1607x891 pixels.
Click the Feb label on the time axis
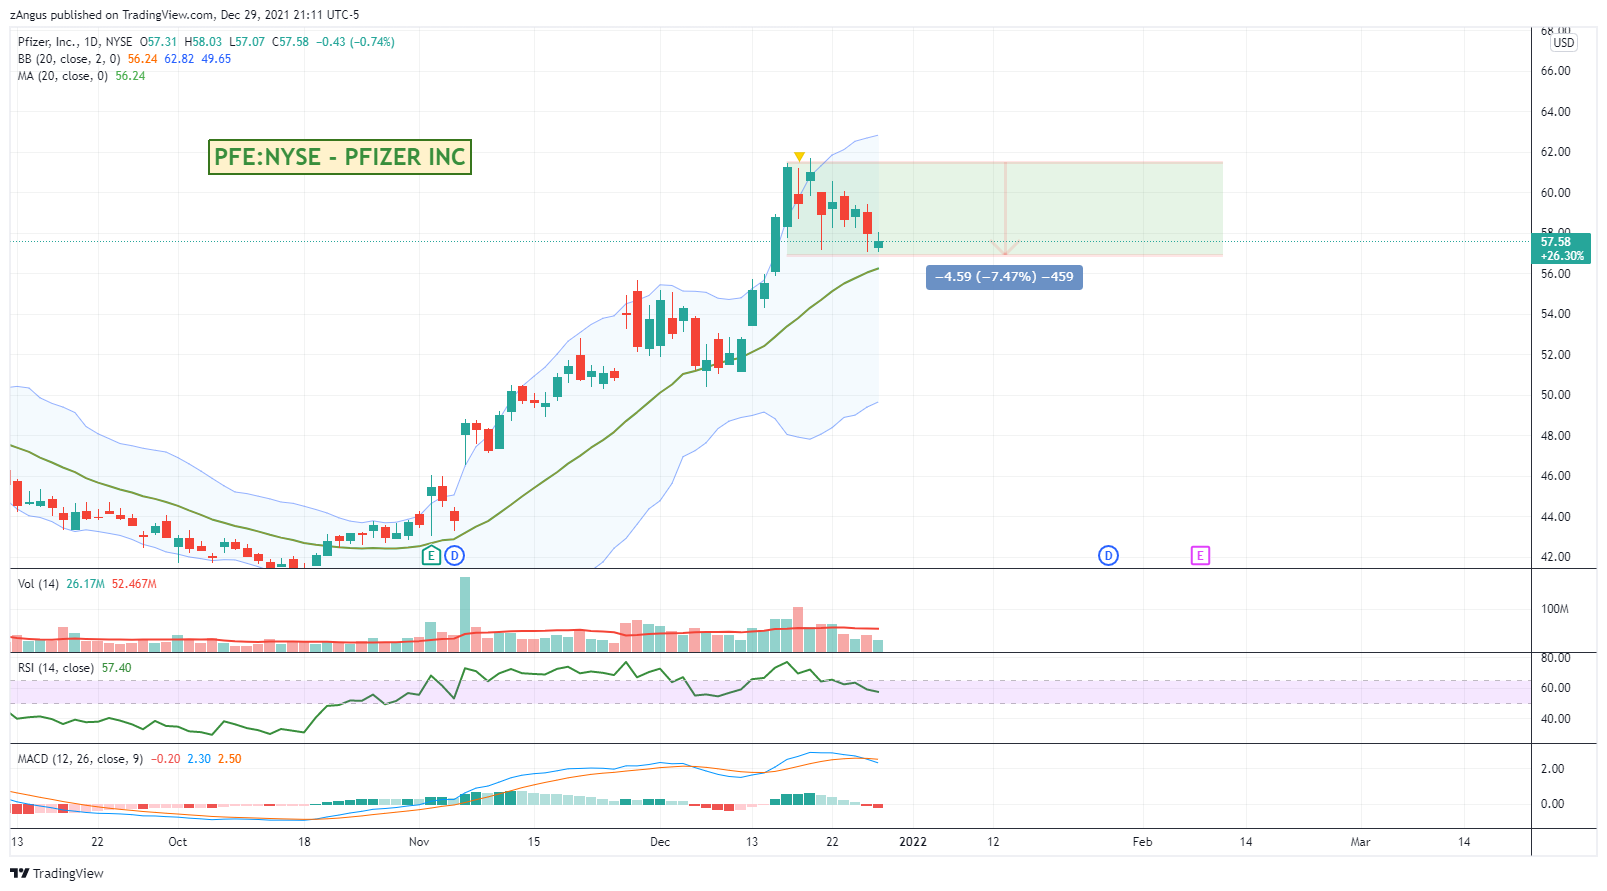(x=1142, y=842)
